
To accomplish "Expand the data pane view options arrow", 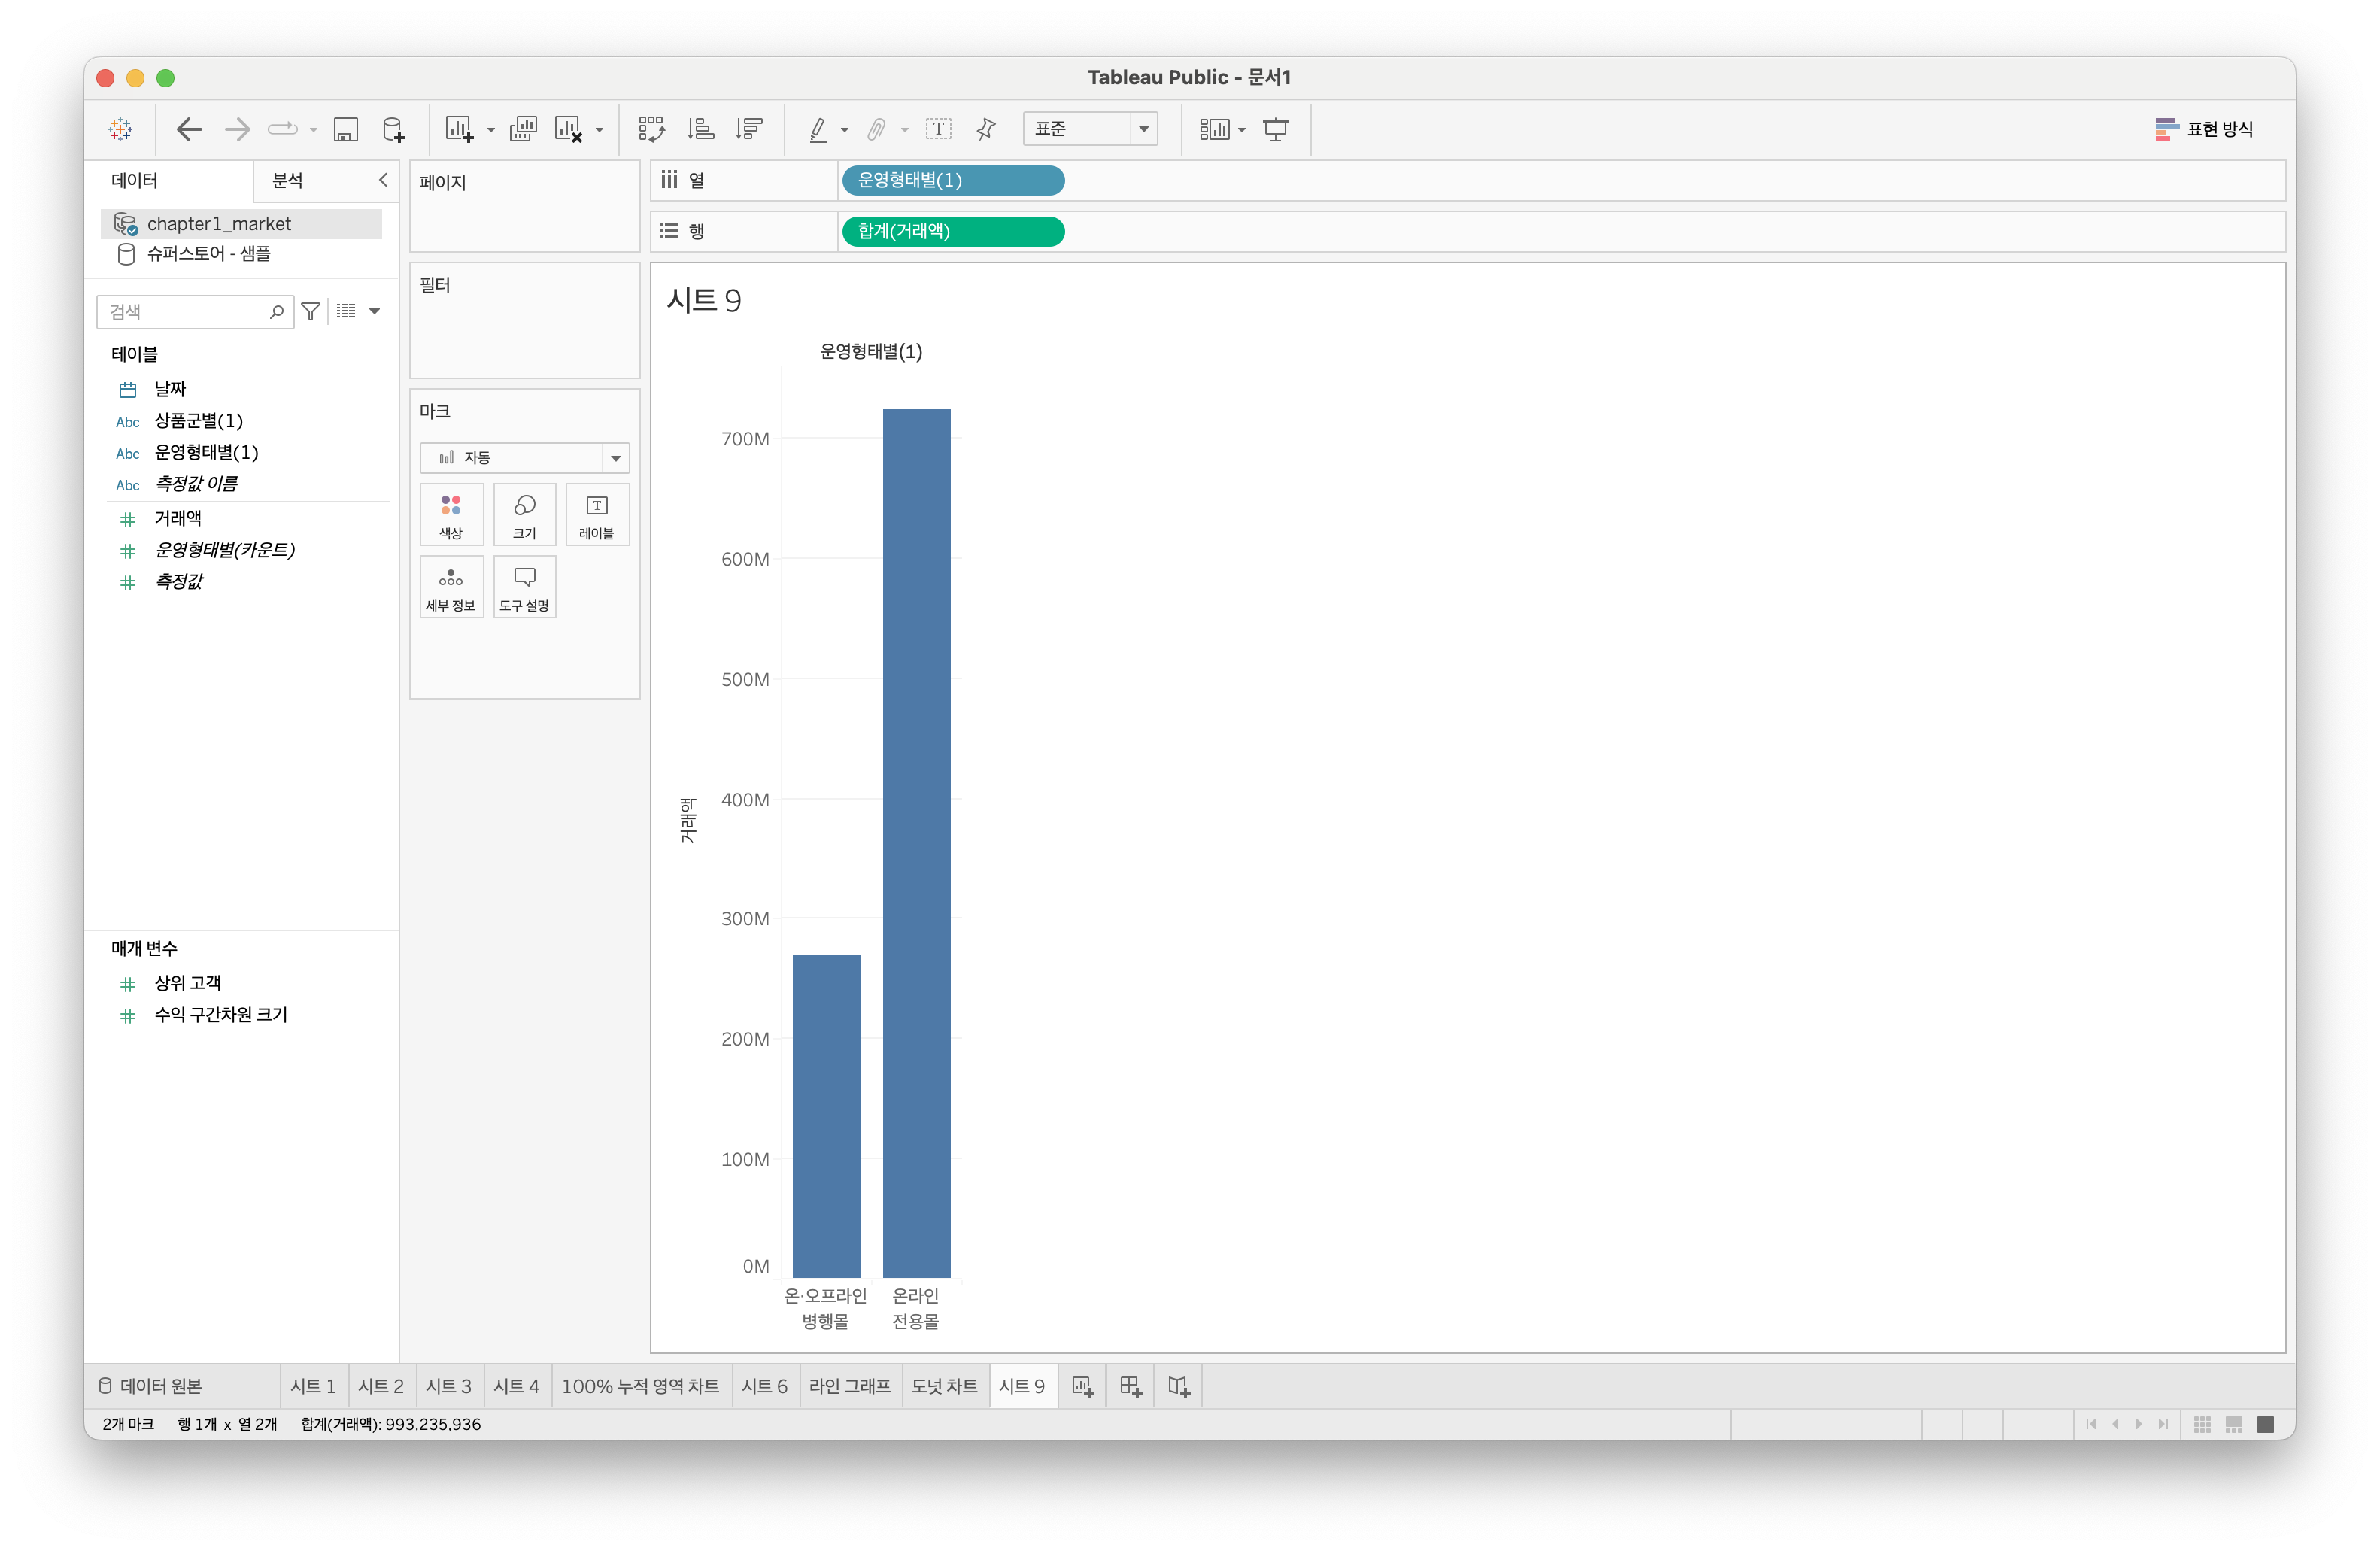I will click(375, 312).
